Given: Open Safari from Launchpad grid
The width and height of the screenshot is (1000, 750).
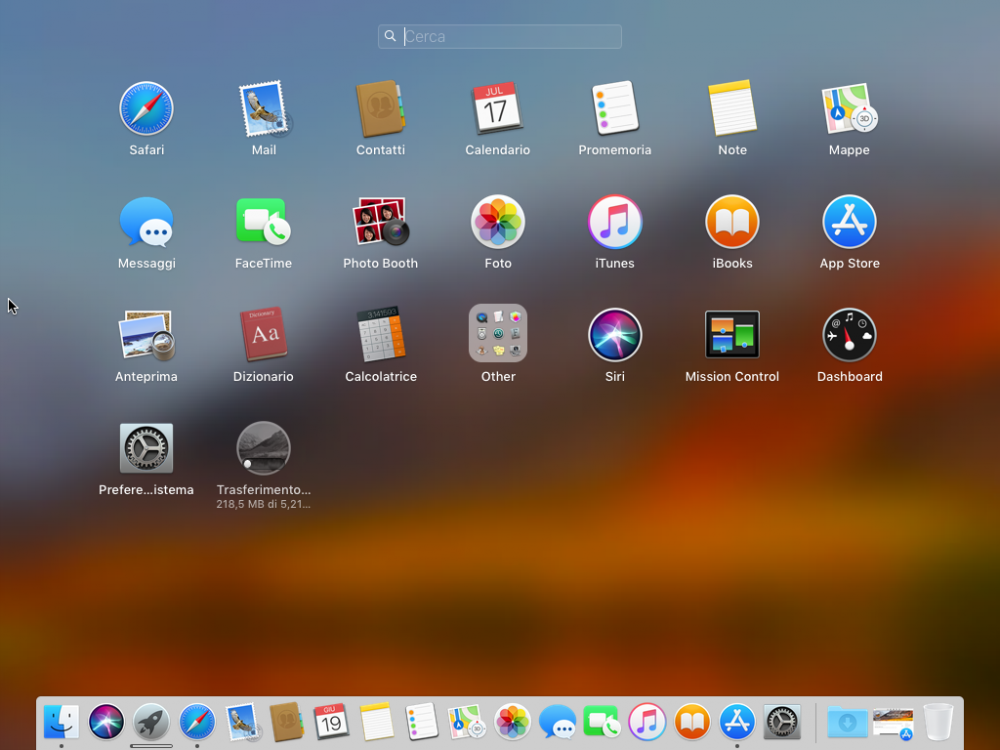Looking at the screenshot, I should [146, 108].
